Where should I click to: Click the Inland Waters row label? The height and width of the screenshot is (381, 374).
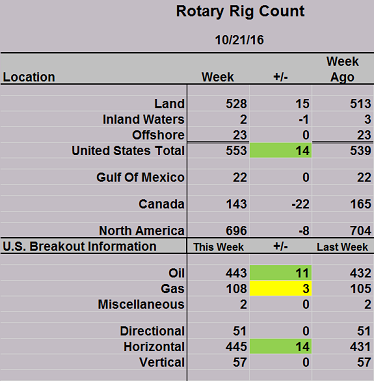click(143, 119)
